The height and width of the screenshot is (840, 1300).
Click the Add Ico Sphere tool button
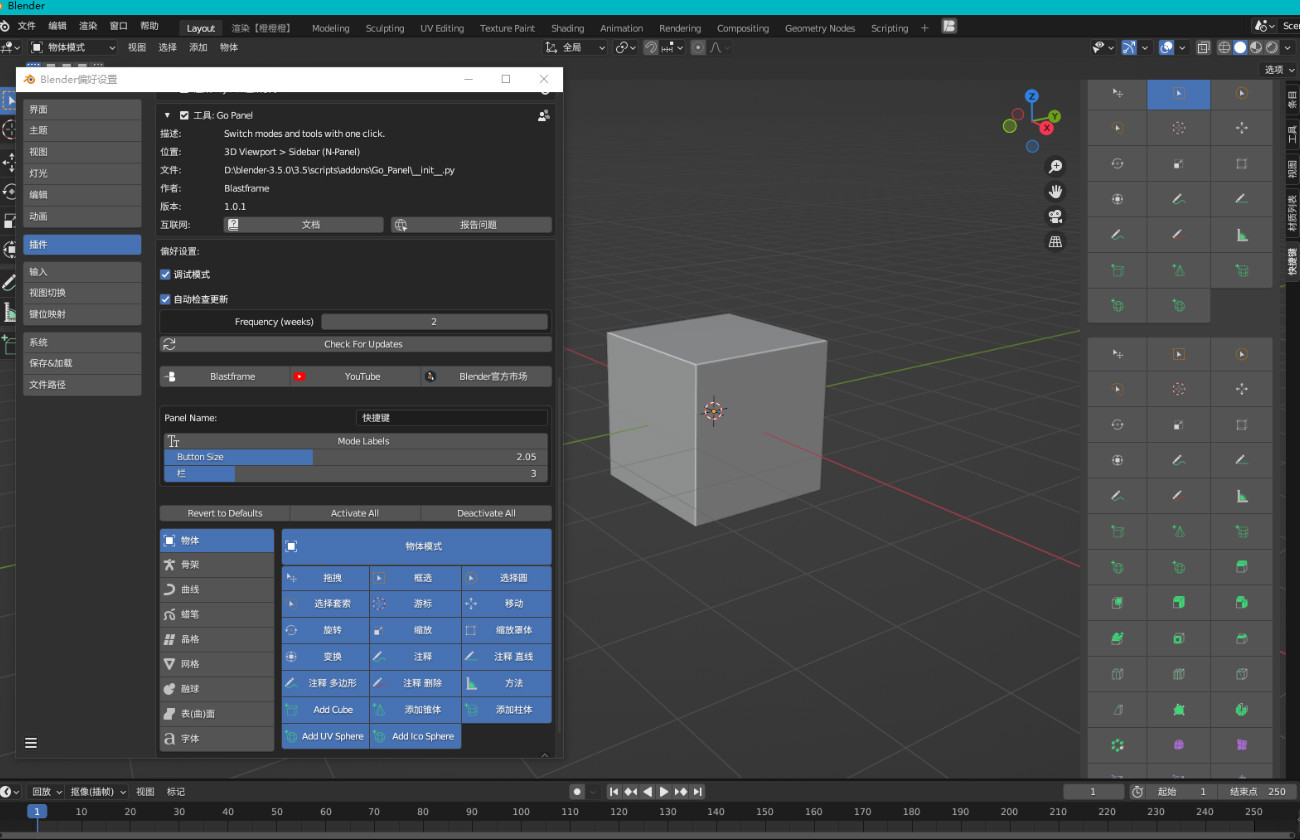415,736
